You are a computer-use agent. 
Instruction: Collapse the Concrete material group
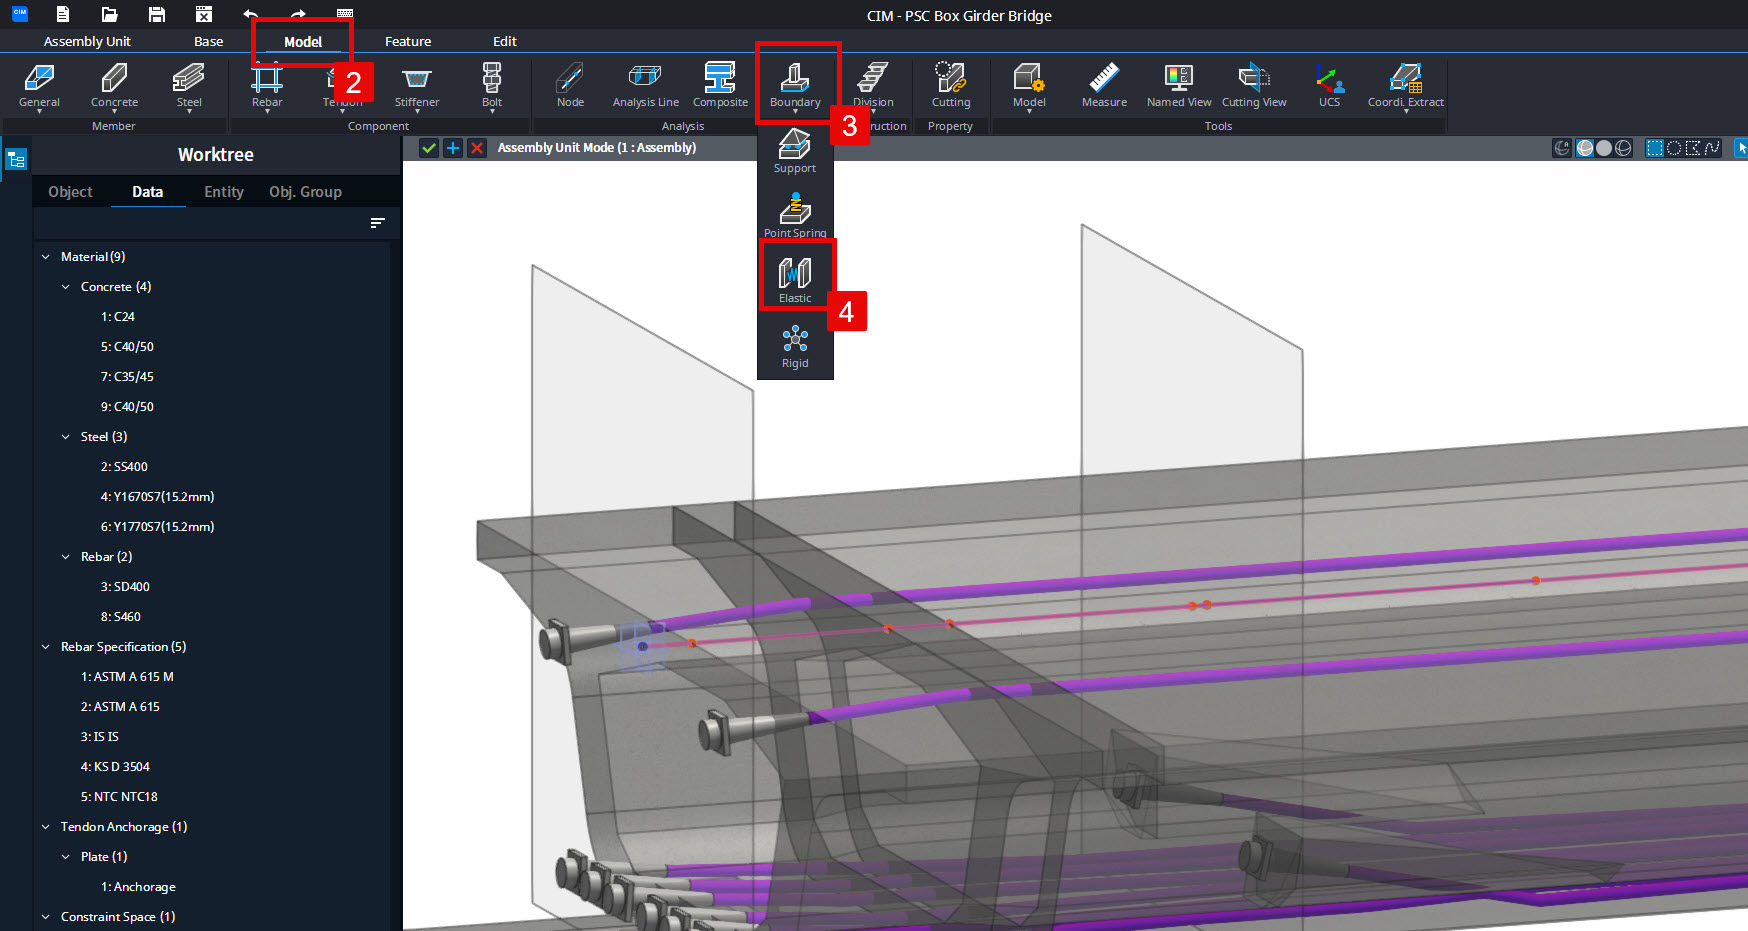coord(64,286)
